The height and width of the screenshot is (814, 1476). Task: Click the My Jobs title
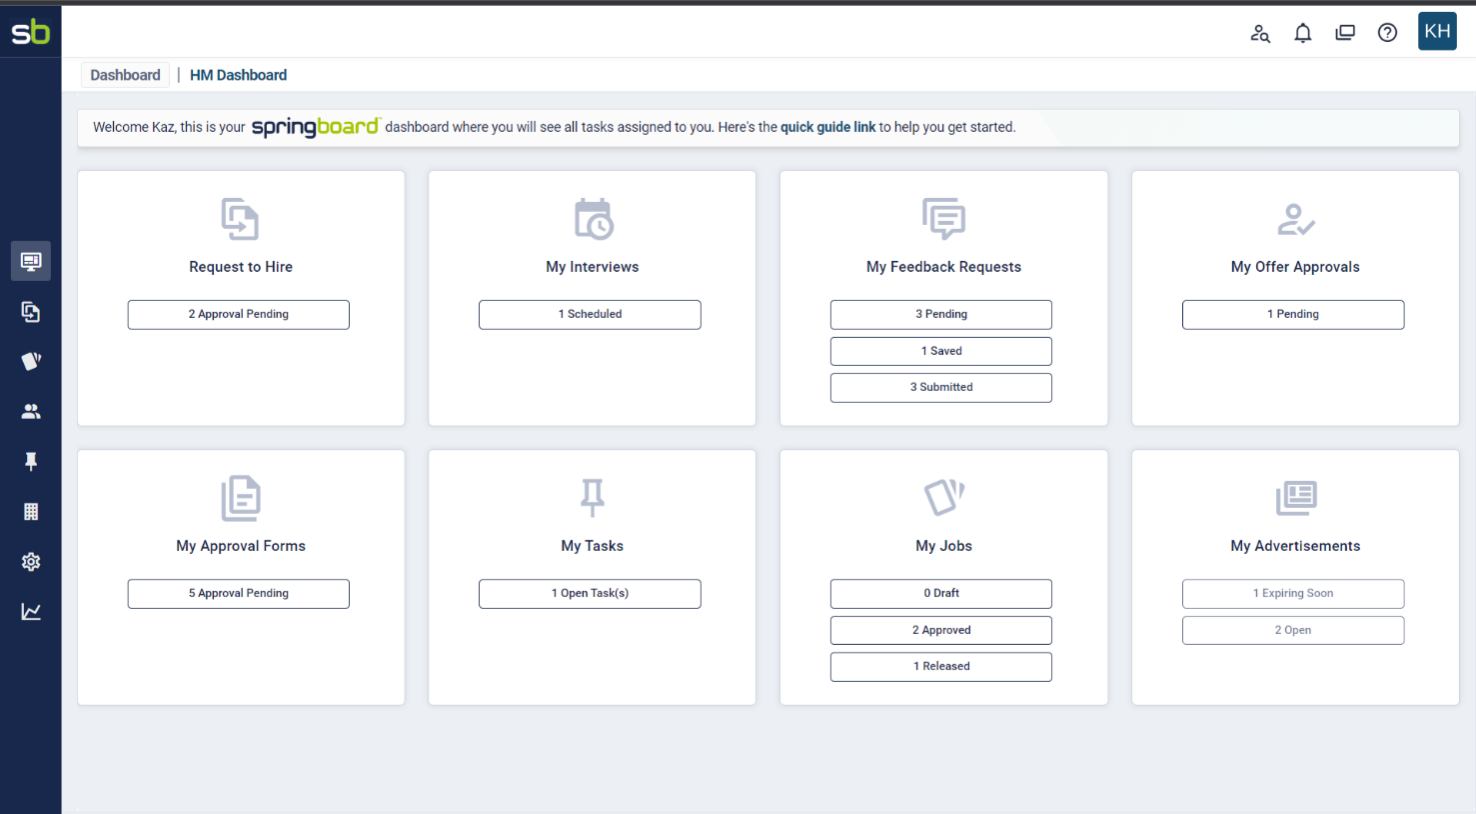[944, 546]
